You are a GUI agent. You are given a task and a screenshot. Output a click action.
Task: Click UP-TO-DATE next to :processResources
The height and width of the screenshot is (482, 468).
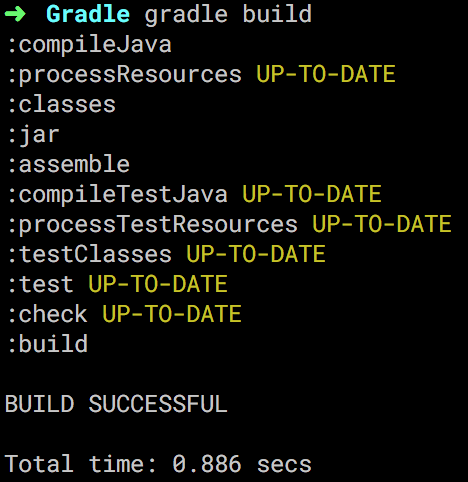(x=326, y=74)
